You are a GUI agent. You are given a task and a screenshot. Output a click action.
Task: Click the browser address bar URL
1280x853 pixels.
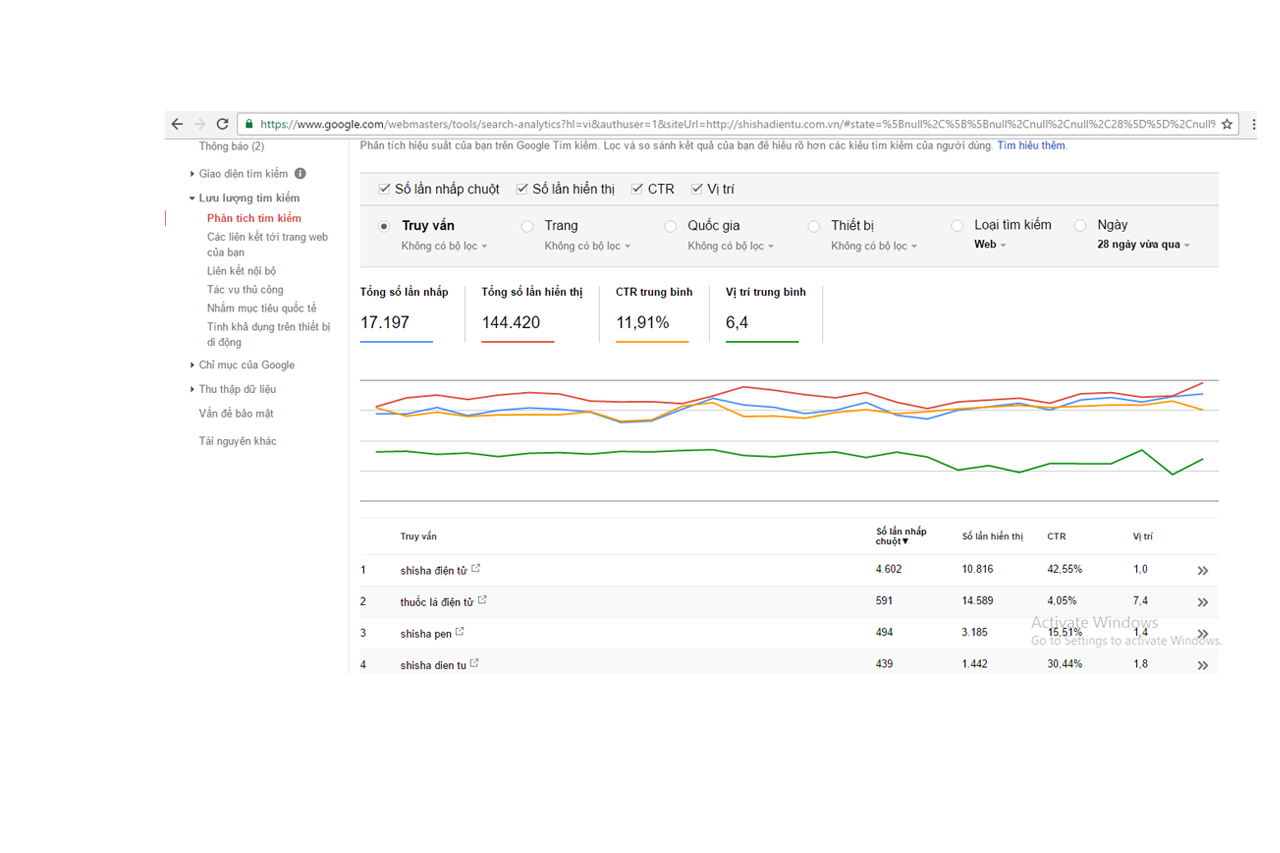click(700, 124)
